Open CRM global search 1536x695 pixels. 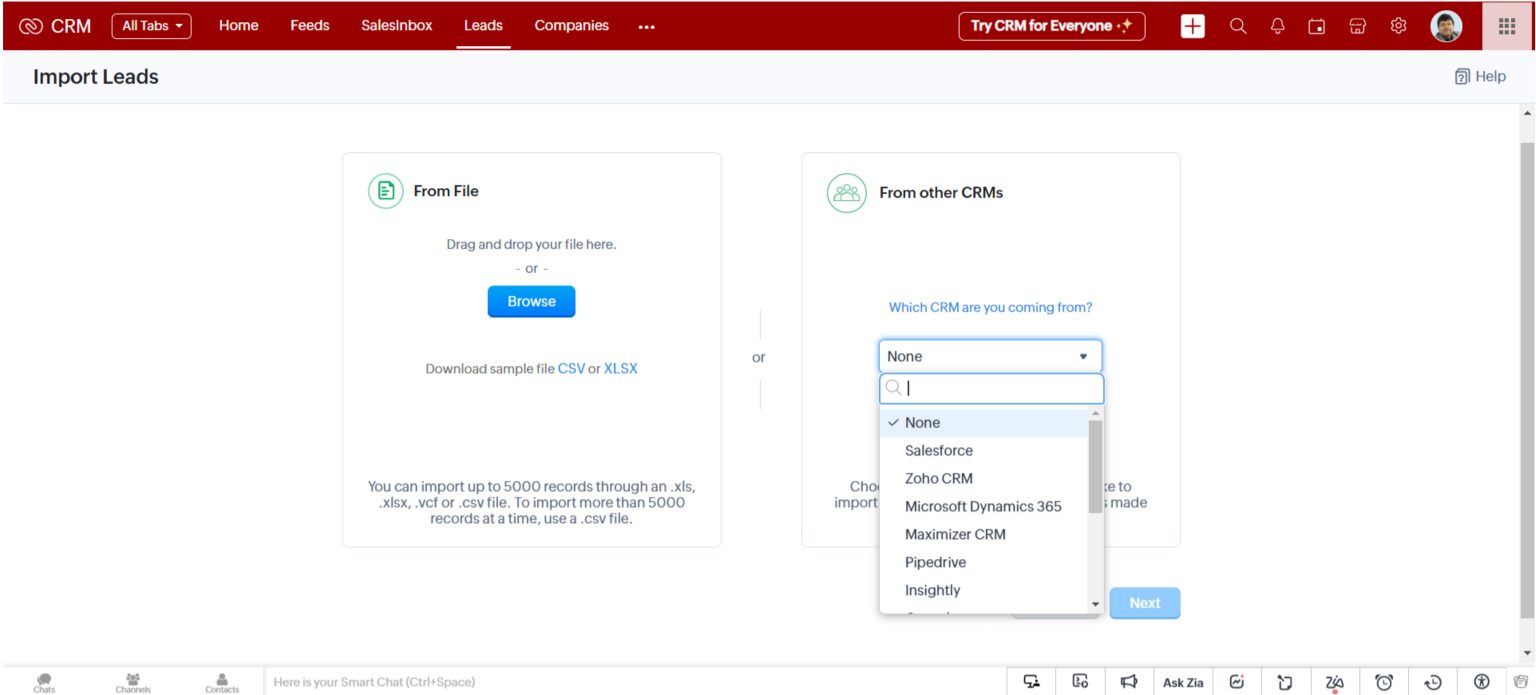1237,25
